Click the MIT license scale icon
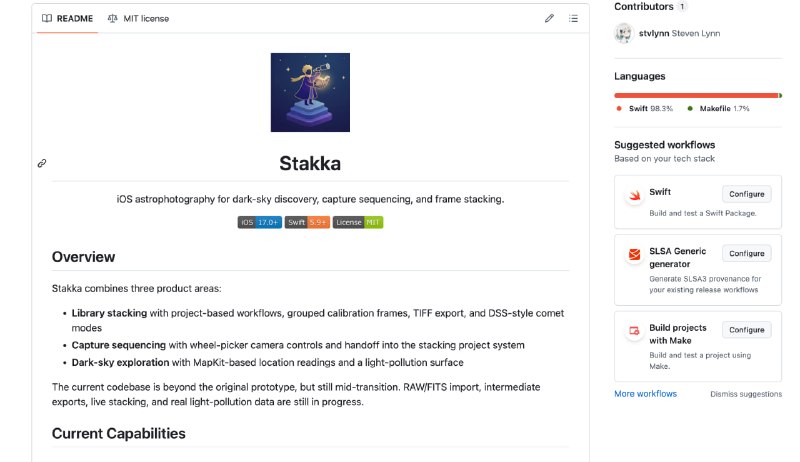800x462 pixels. tap(112, 18)
